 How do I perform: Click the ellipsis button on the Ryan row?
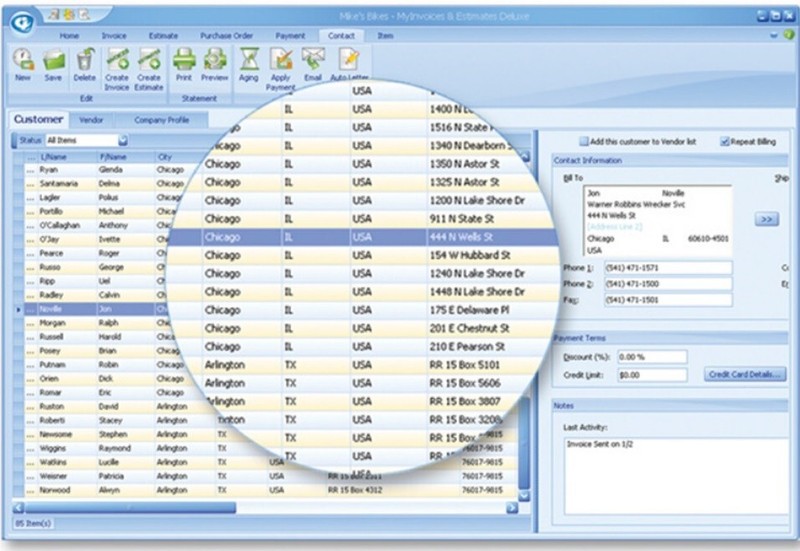31,170
